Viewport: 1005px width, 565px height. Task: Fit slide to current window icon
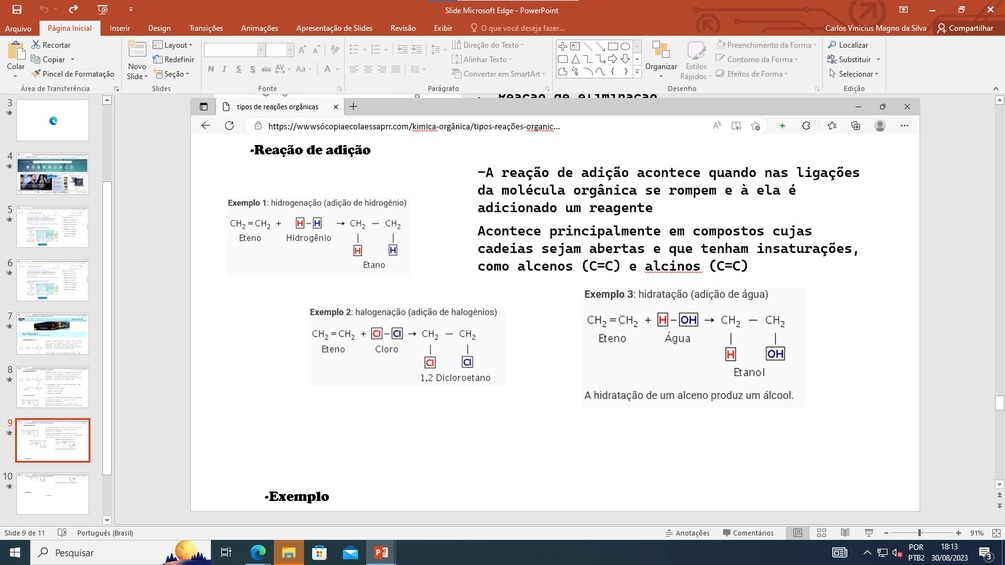996,533
